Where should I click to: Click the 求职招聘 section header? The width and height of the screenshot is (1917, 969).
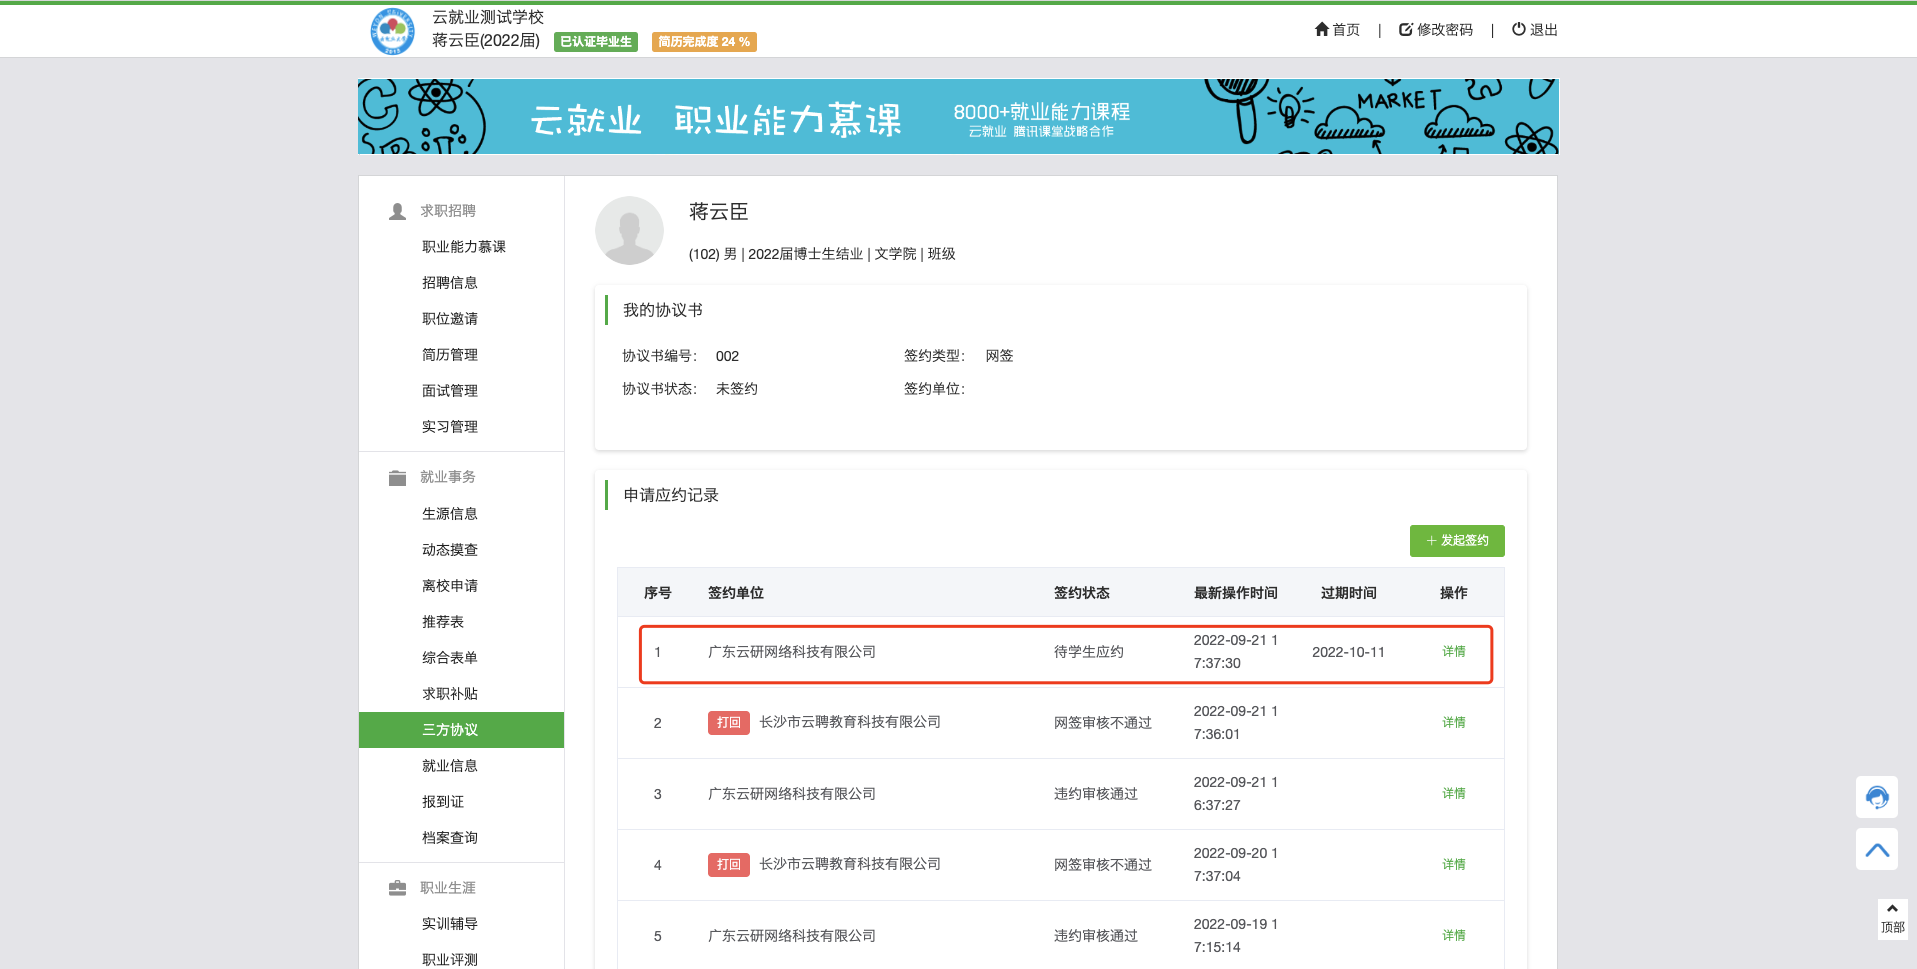[447, 211]
